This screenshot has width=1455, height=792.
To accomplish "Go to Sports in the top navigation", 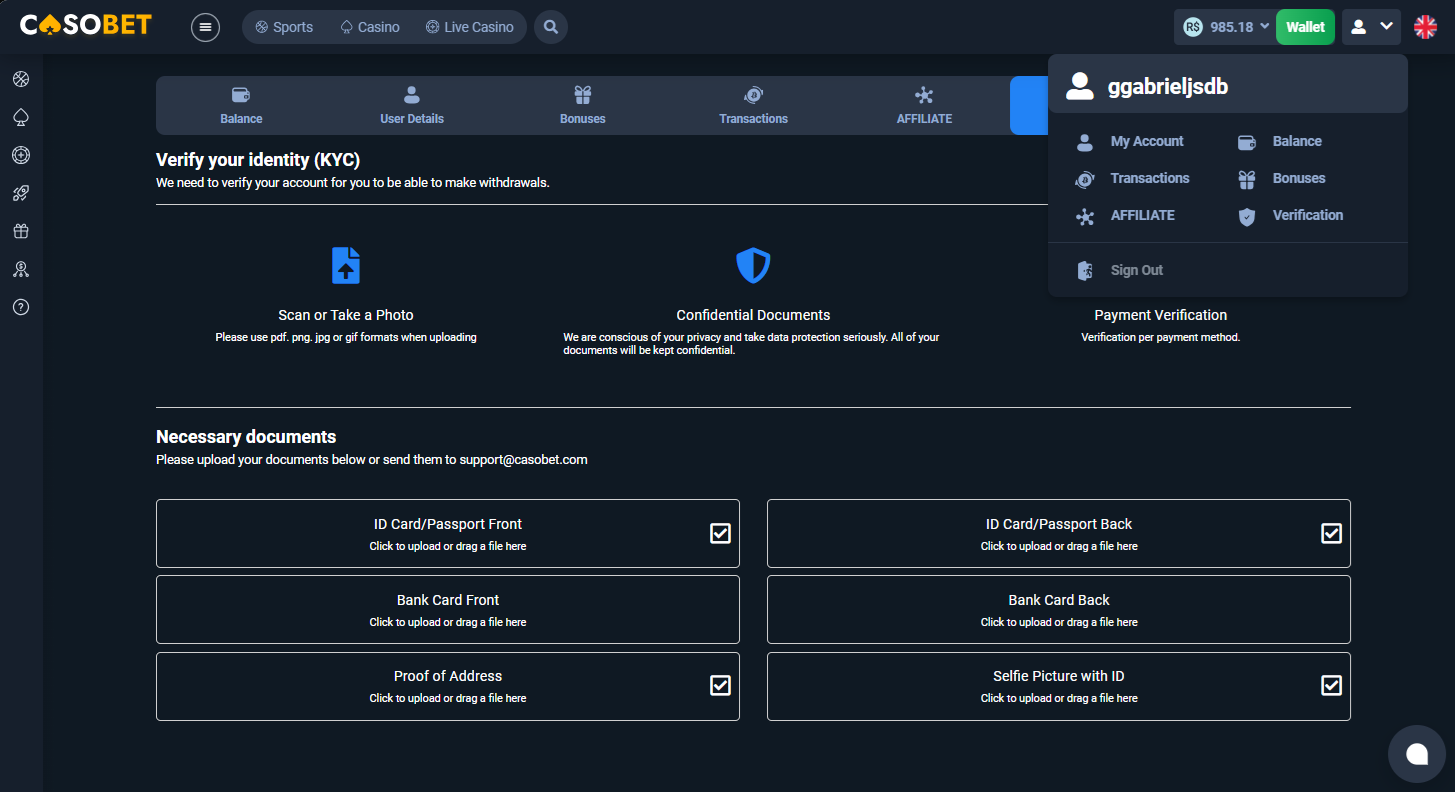I will coord(284,27).
